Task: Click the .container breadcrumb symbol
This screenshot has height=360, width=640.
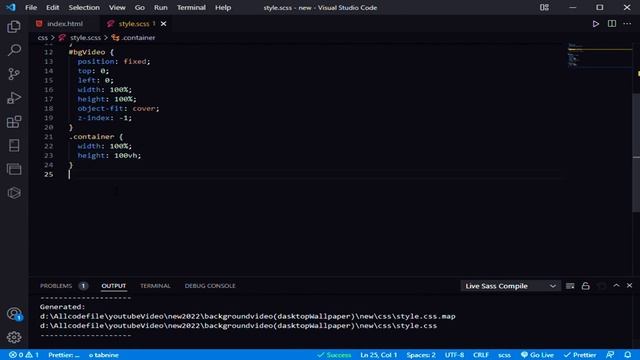Action: [138, 38]
